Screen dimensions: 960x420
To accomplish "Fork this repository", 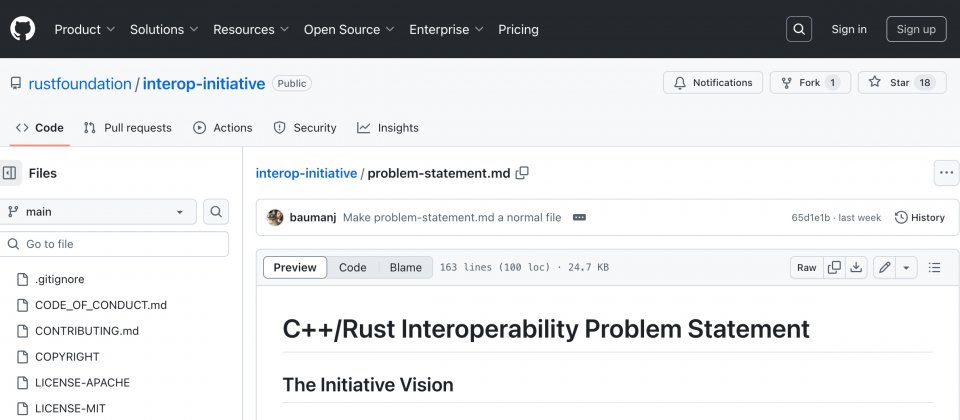I will (x=810, y=83).
